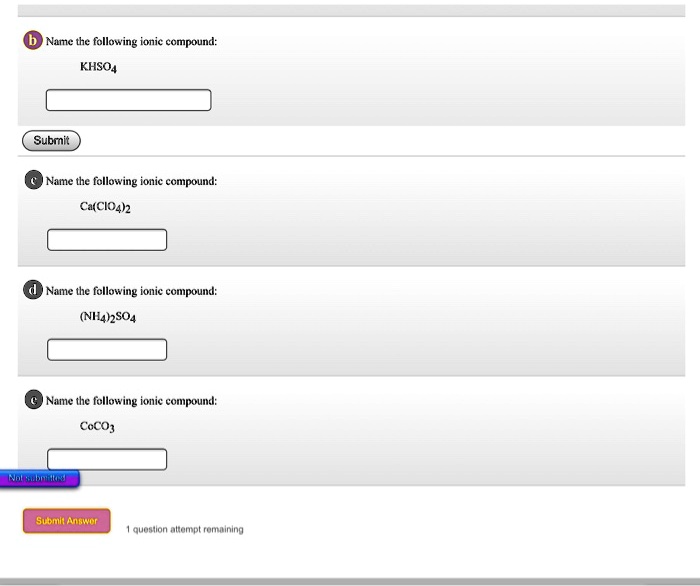Select the (NH4)2SO4 answer input box
The height and width of the screenshot is (586, 700).
107,350
